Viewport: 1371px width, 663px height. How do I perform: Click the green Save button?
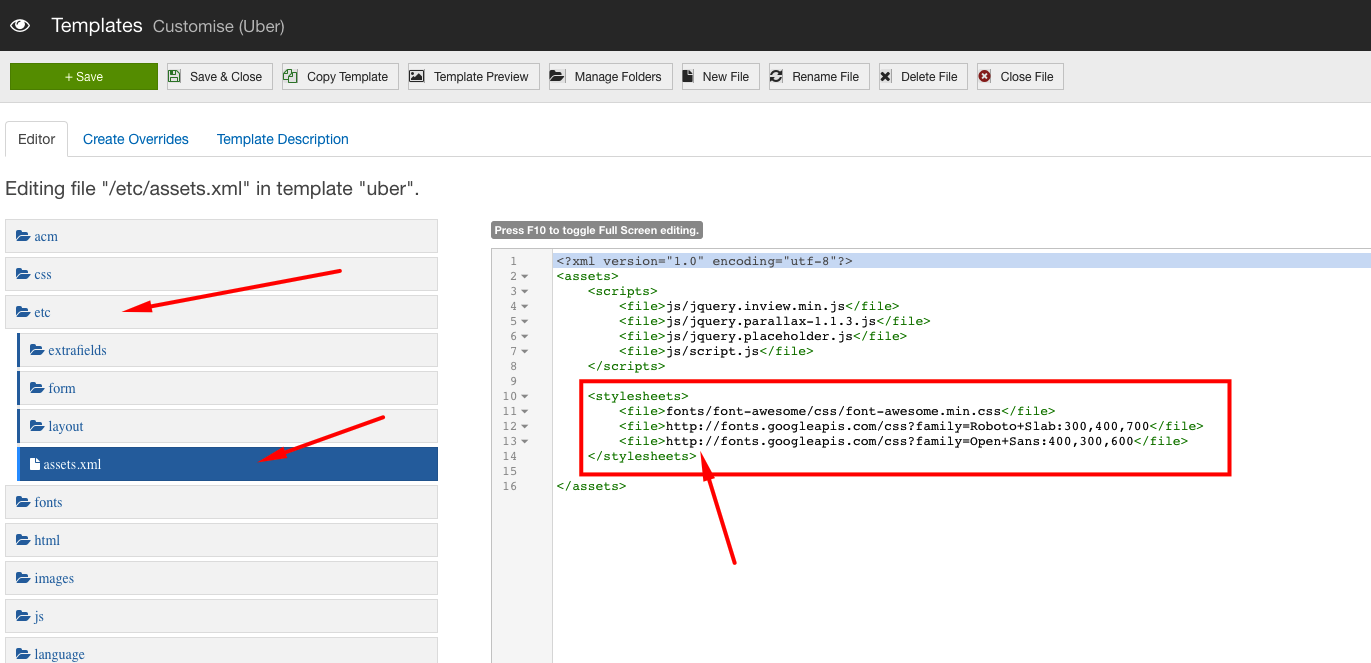84,77
